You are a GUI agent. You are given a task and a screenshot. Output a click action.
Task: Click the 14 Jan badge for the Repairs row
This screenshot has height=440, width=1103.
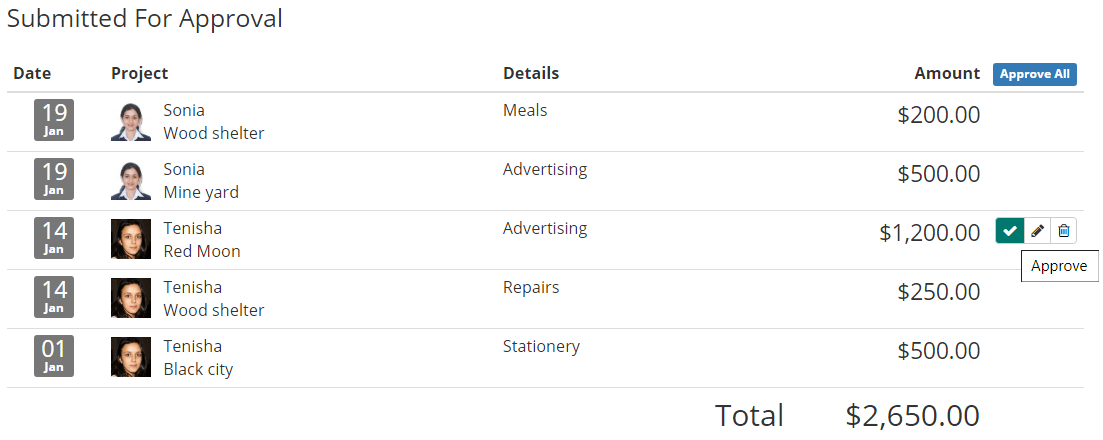pos(54,297)
